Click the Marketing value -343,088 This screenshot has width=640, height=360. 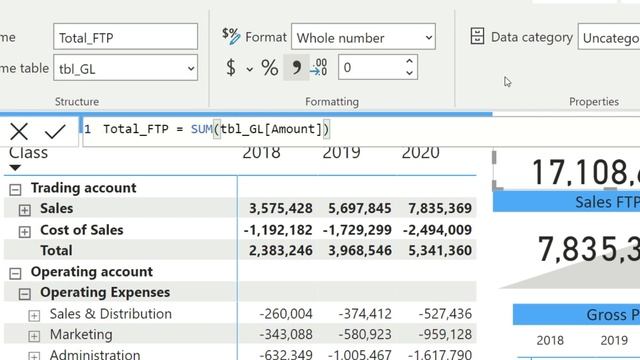coord(286,335)
